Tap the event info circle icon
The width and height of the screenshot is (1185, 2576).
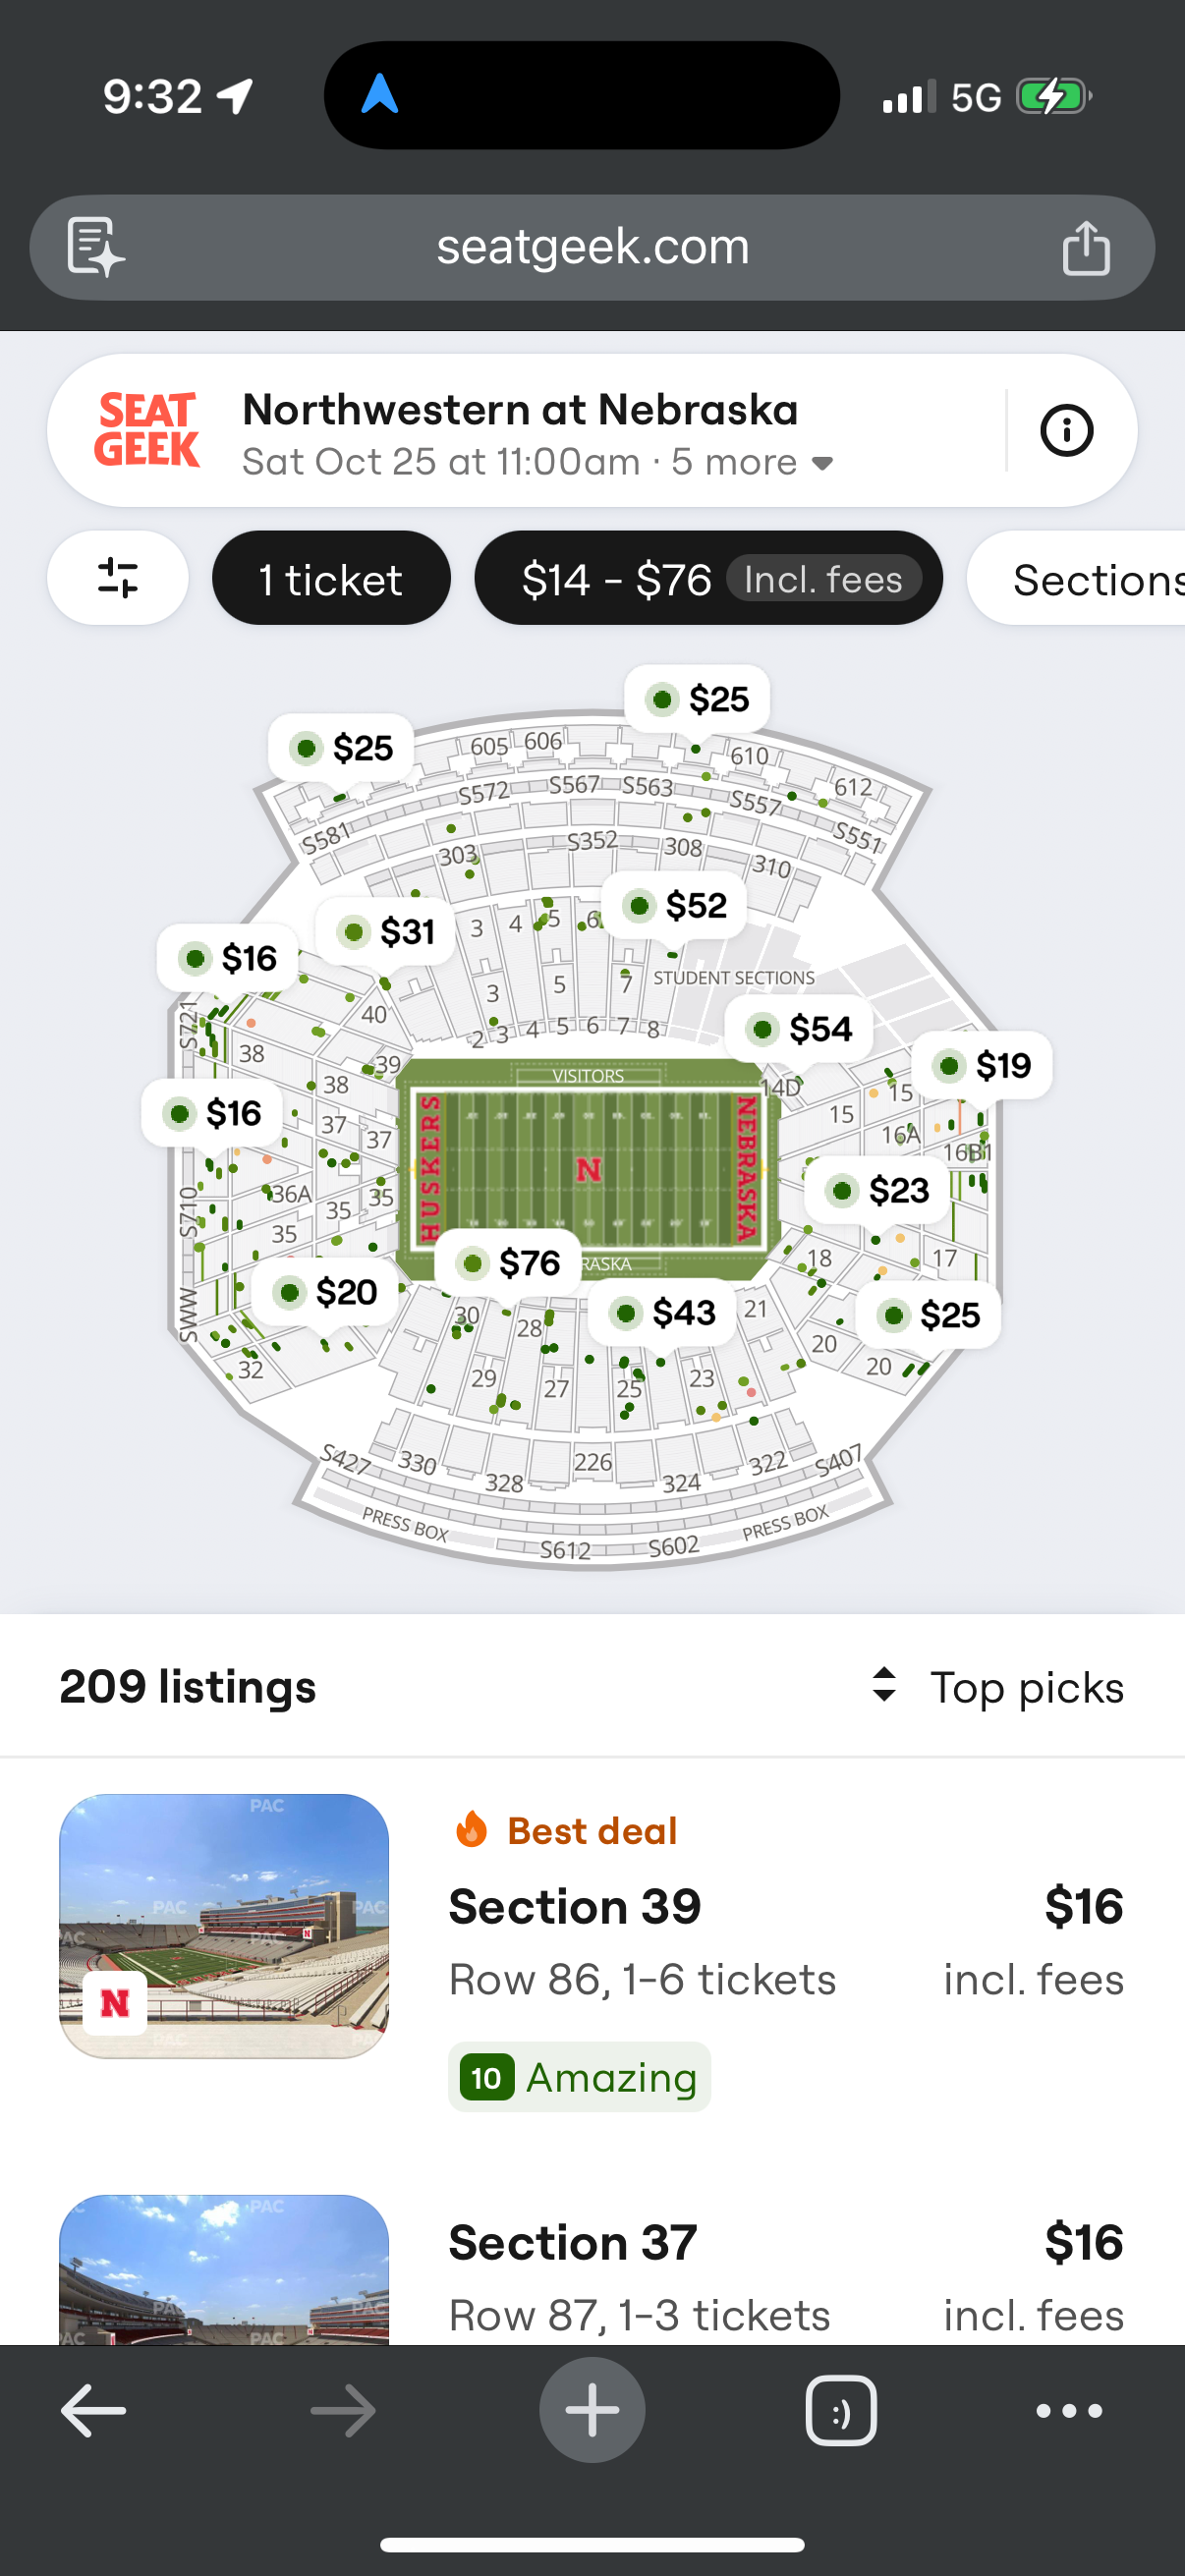click(1066, 431)
